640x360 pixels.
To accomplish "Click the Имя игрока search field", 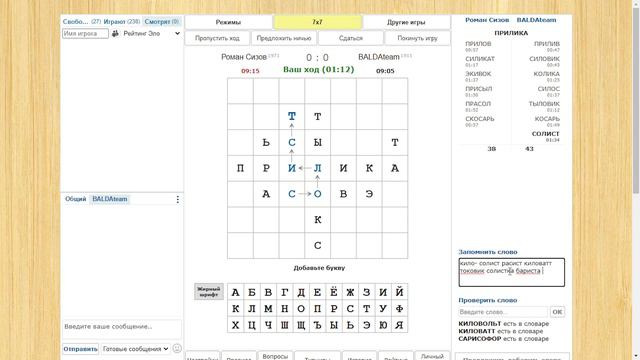I will pyautogui.click(x=85, y=33).
